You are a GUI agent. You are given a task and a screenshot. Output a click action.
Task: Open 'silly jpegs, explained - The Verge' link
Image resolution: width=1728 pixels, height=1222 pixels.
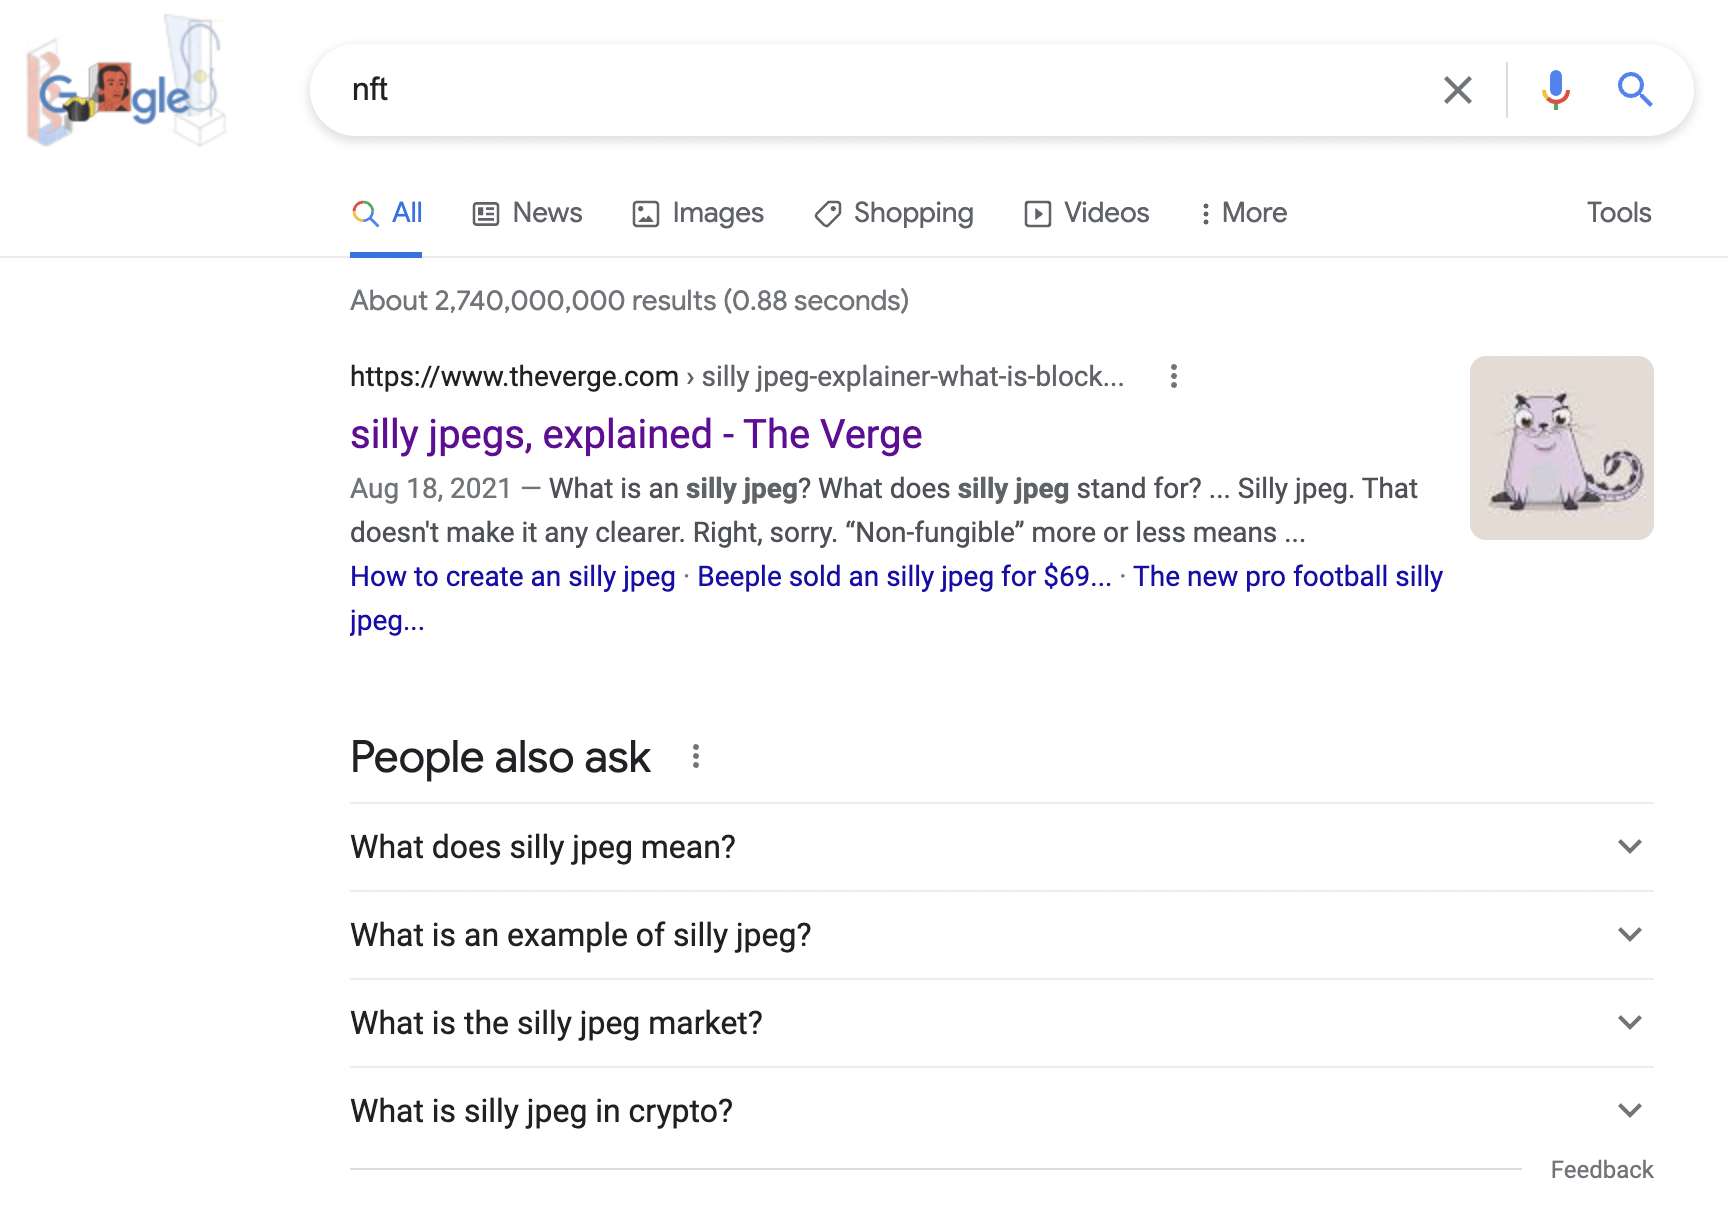[636, 435]
